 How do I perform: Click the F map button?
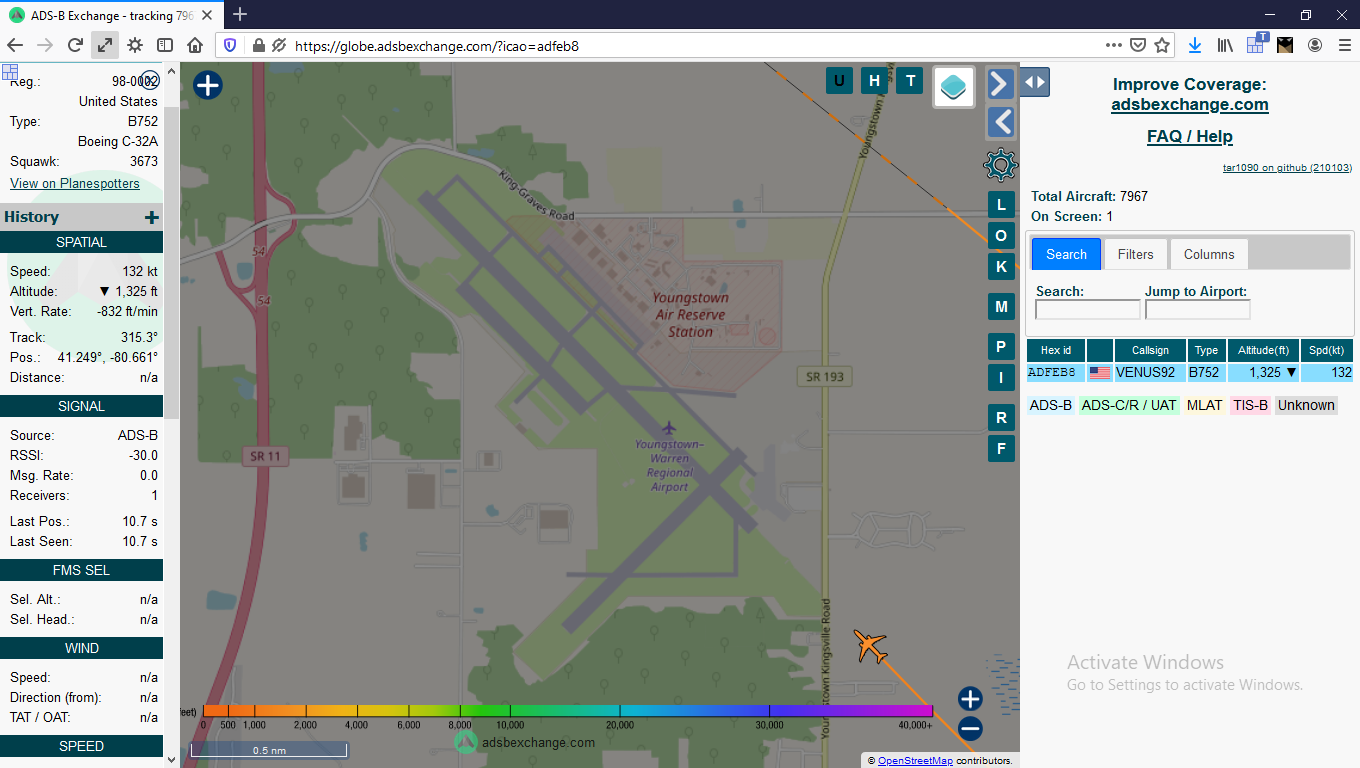(1001, 448)
